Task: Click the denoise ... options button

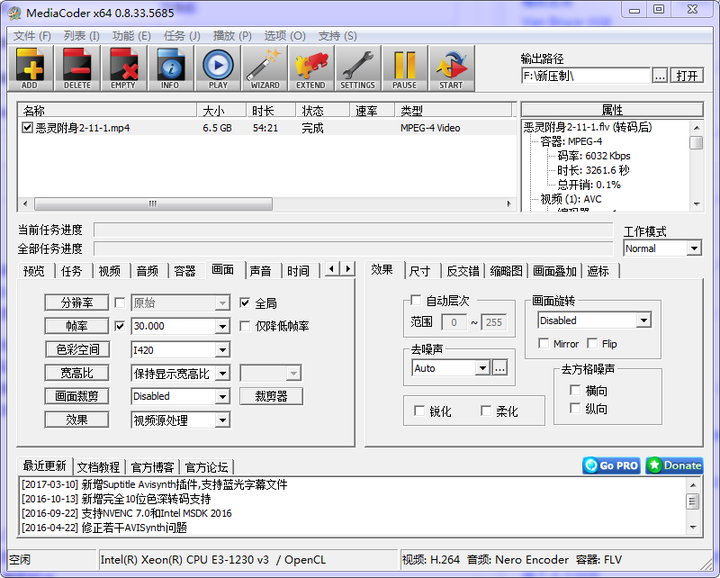Action: coord(500,368)
